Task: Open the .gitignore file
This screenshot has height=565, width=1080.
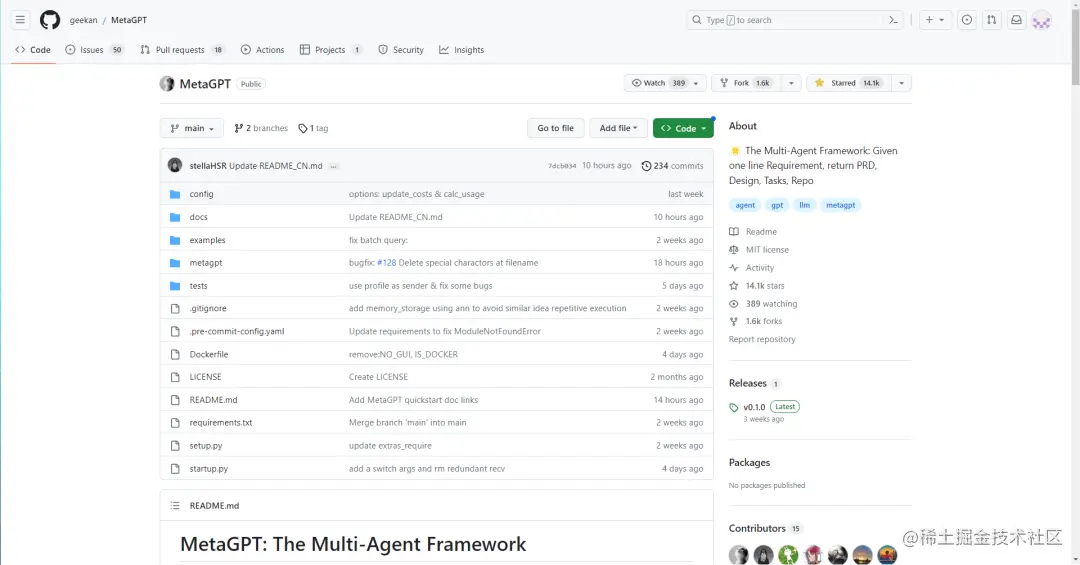Action: coord(208,309)
